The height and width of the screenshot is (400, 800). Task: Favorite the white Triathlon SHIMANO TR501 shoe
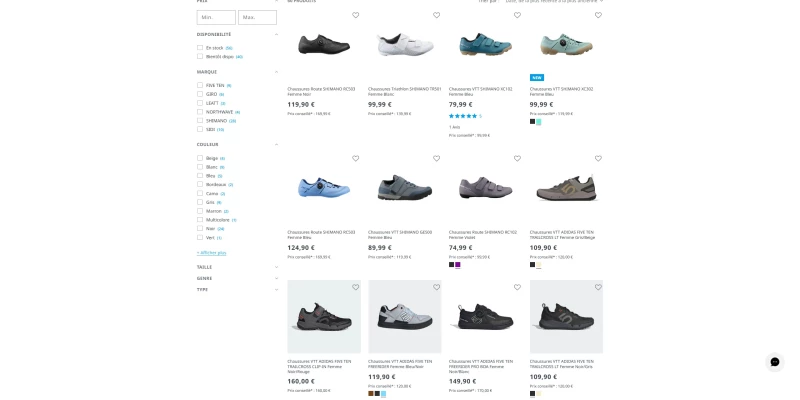click(436, 15)
